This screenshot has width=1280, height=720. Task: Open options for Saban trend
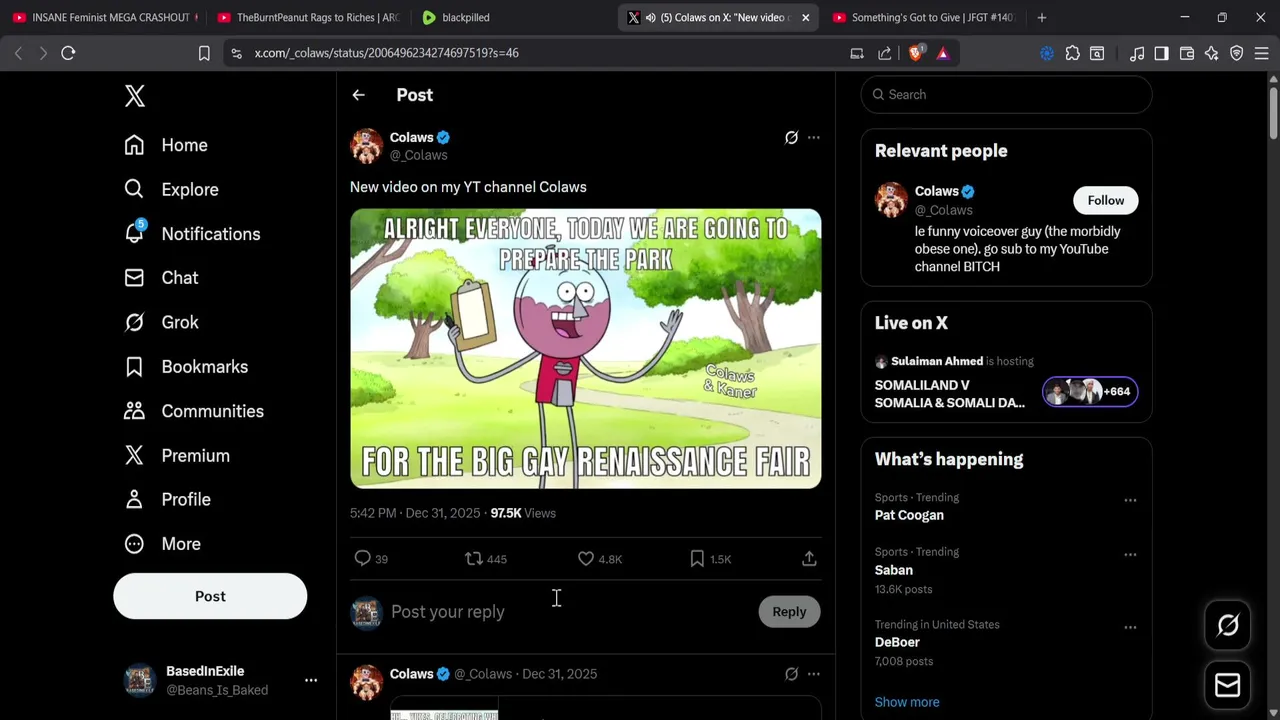click(1130, 555)
